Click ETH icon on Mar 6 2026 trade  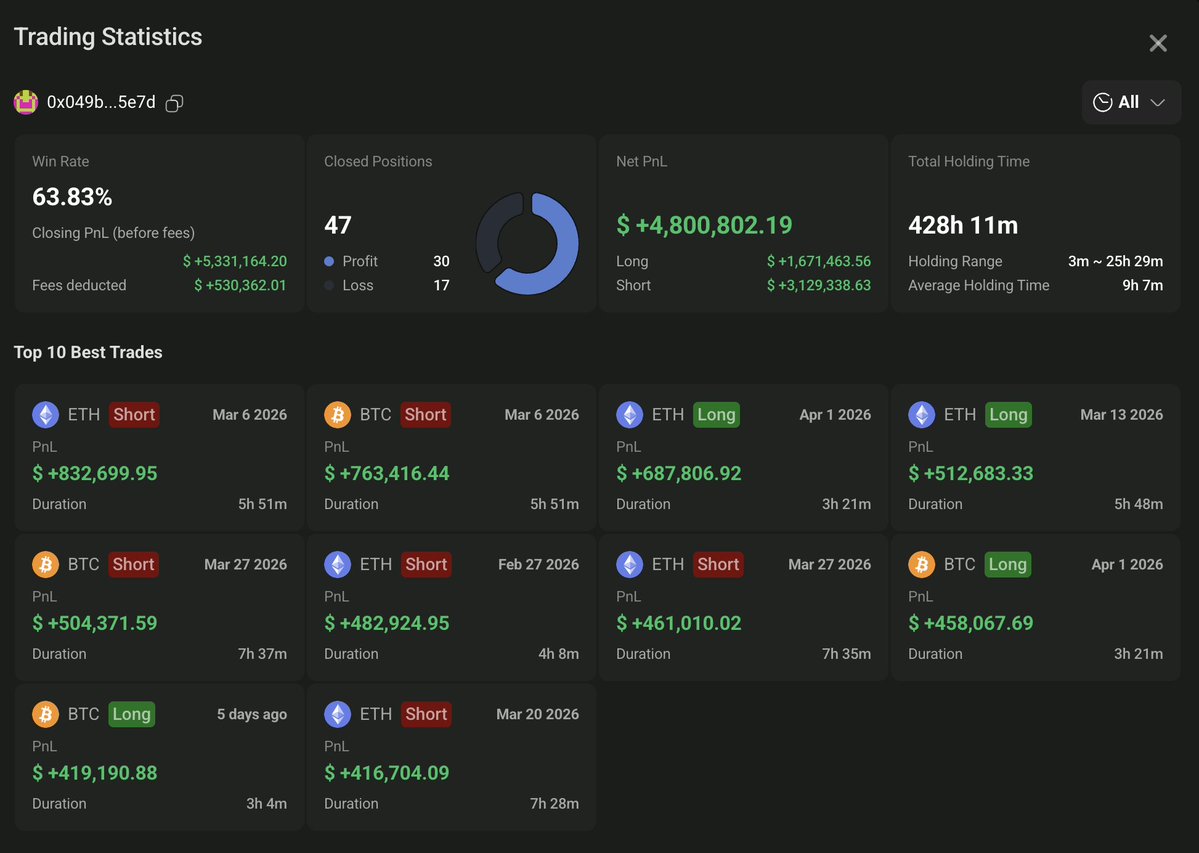(x=46, y=414)
